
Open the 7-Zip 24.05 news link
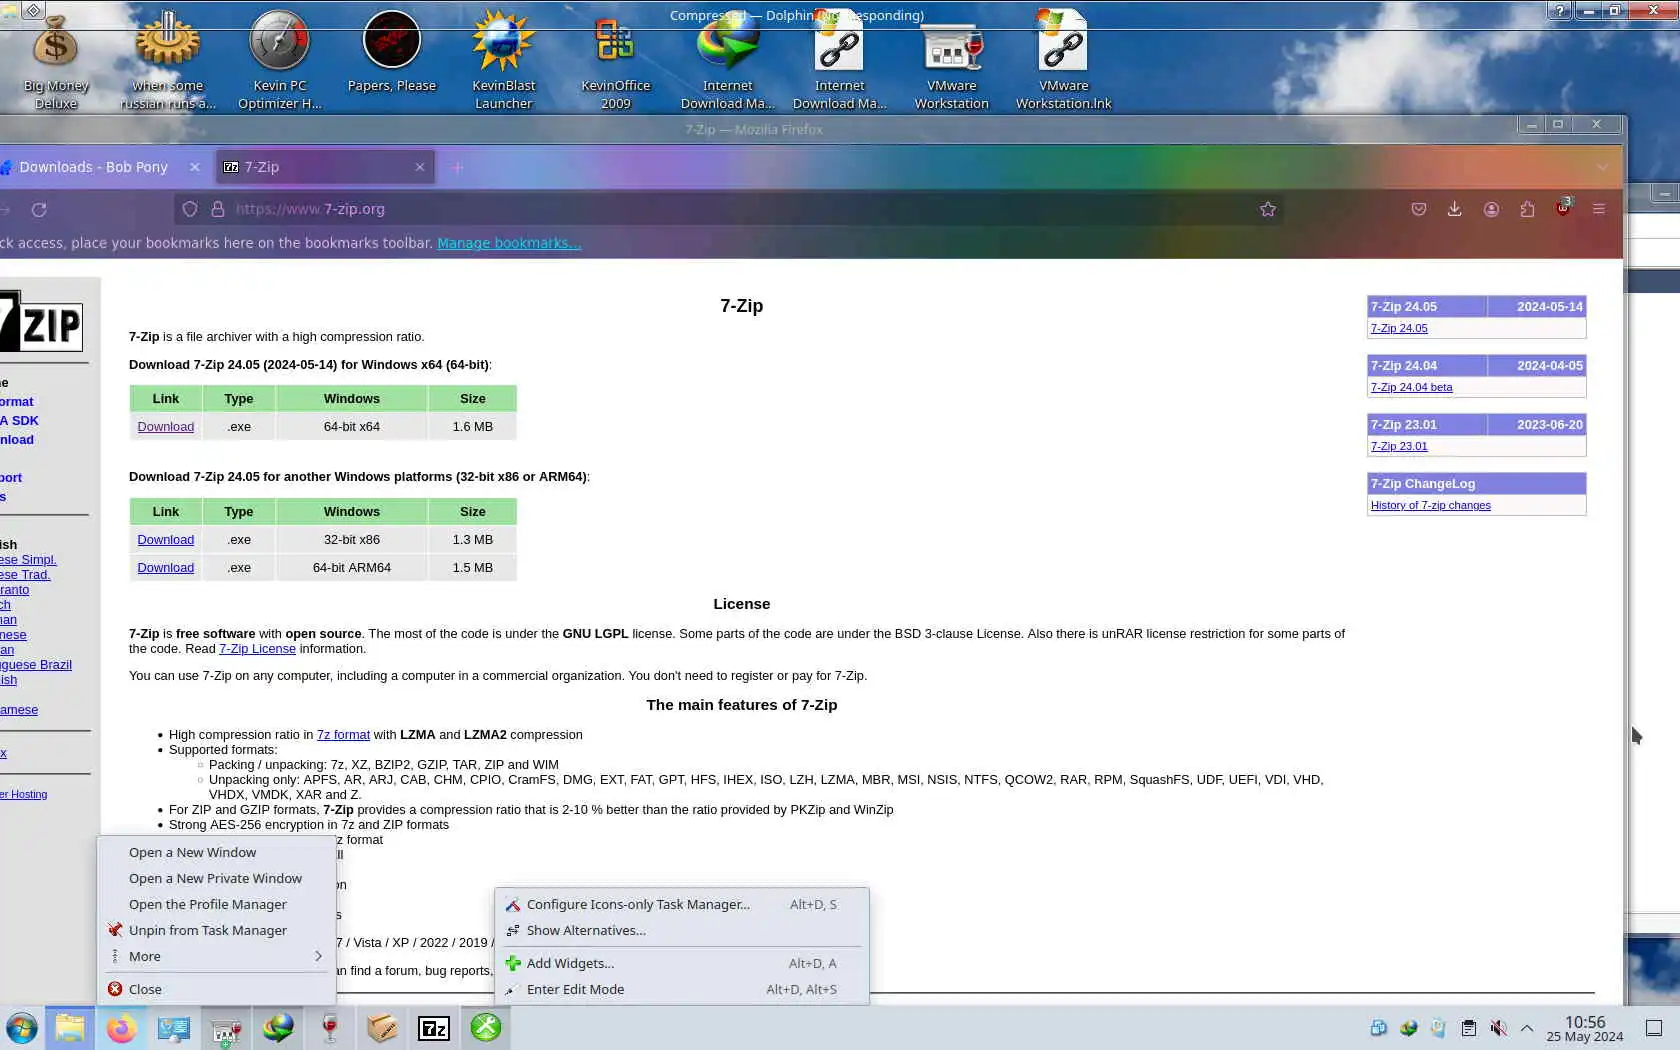[1399, 328]
